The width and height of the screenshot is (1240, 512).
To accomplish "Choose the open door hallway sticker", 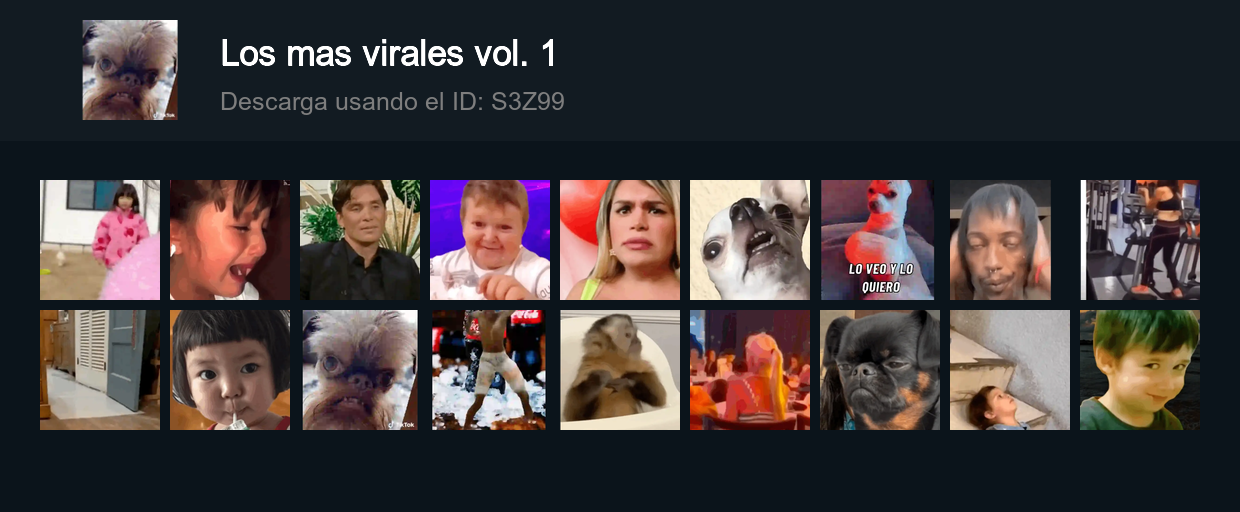I will (x=100, y=370).
